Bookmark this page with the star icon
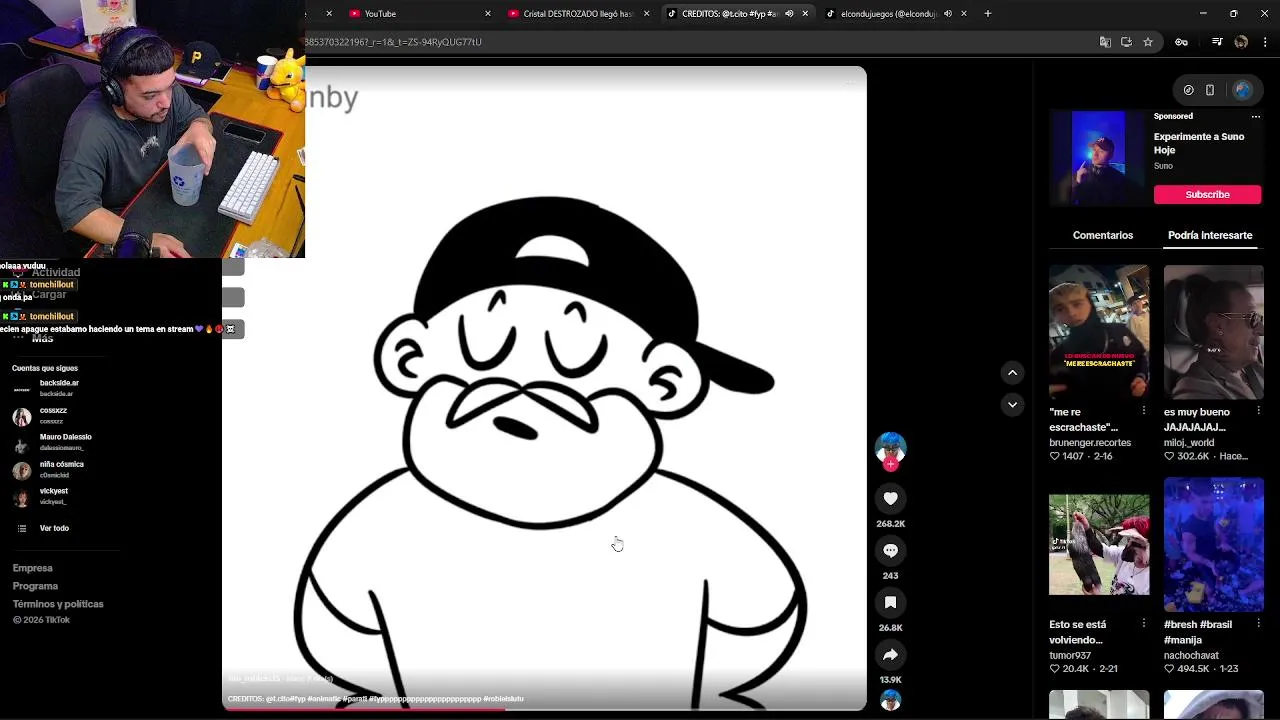Image resolution: width=1280 pixels, height=720 pixels. coord(1148,42)
